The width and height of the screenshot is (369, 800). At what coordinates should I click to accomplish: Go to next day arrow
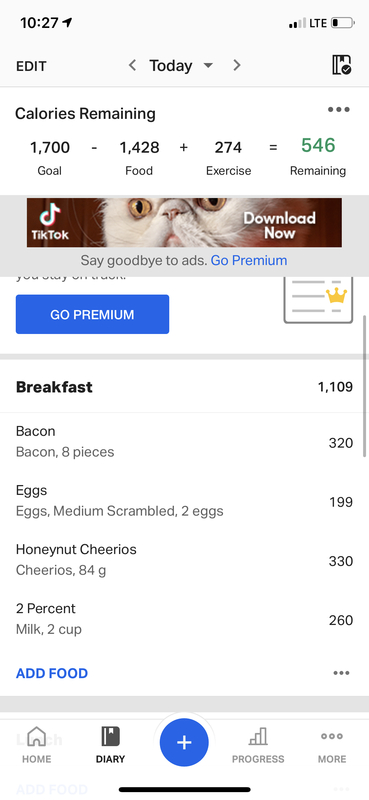[236, 65]
